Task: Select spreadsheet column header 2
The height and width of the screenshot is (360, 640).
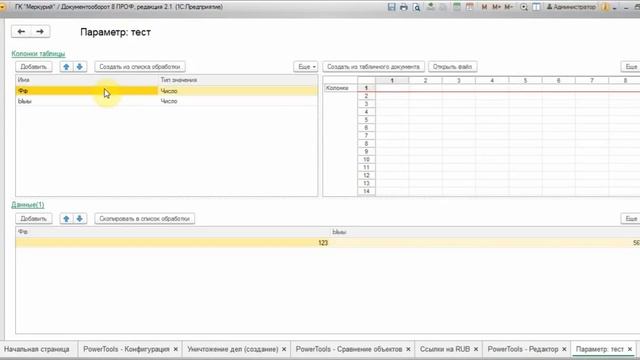Action: [x=425, y=80]
